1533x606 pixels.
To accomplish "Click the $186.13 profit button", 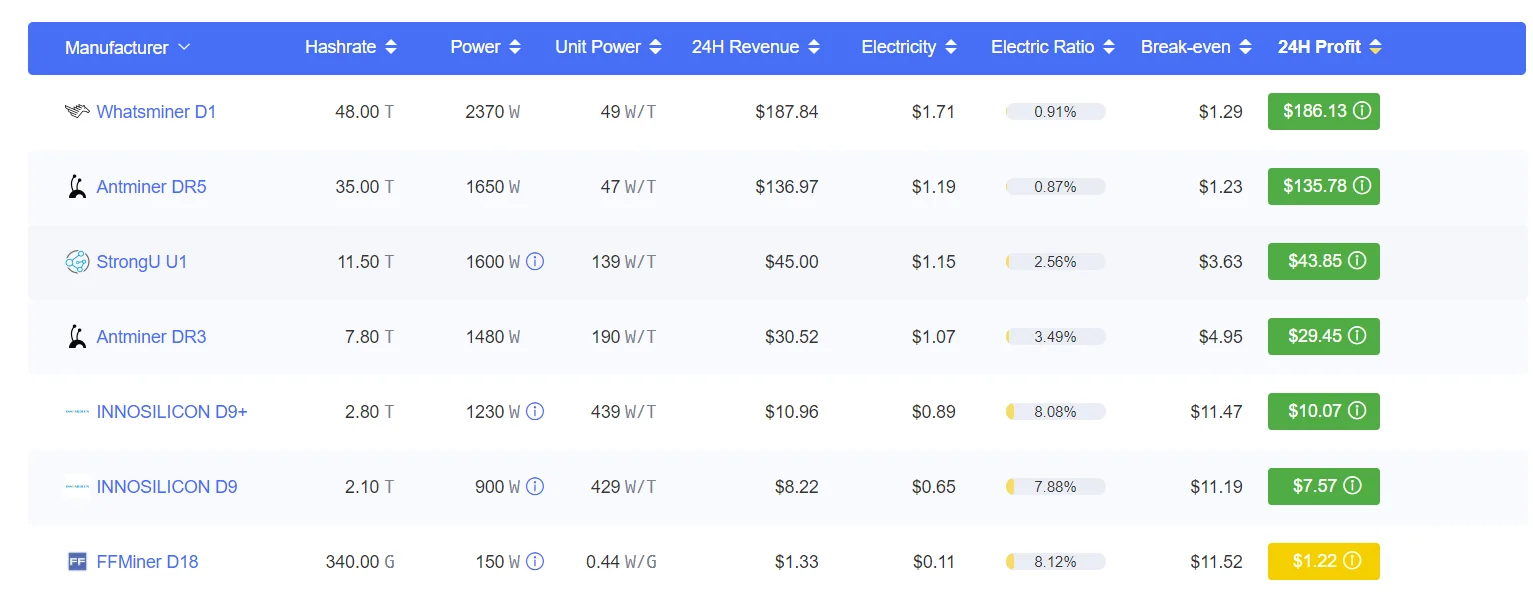I will (x=1323, y=112).
